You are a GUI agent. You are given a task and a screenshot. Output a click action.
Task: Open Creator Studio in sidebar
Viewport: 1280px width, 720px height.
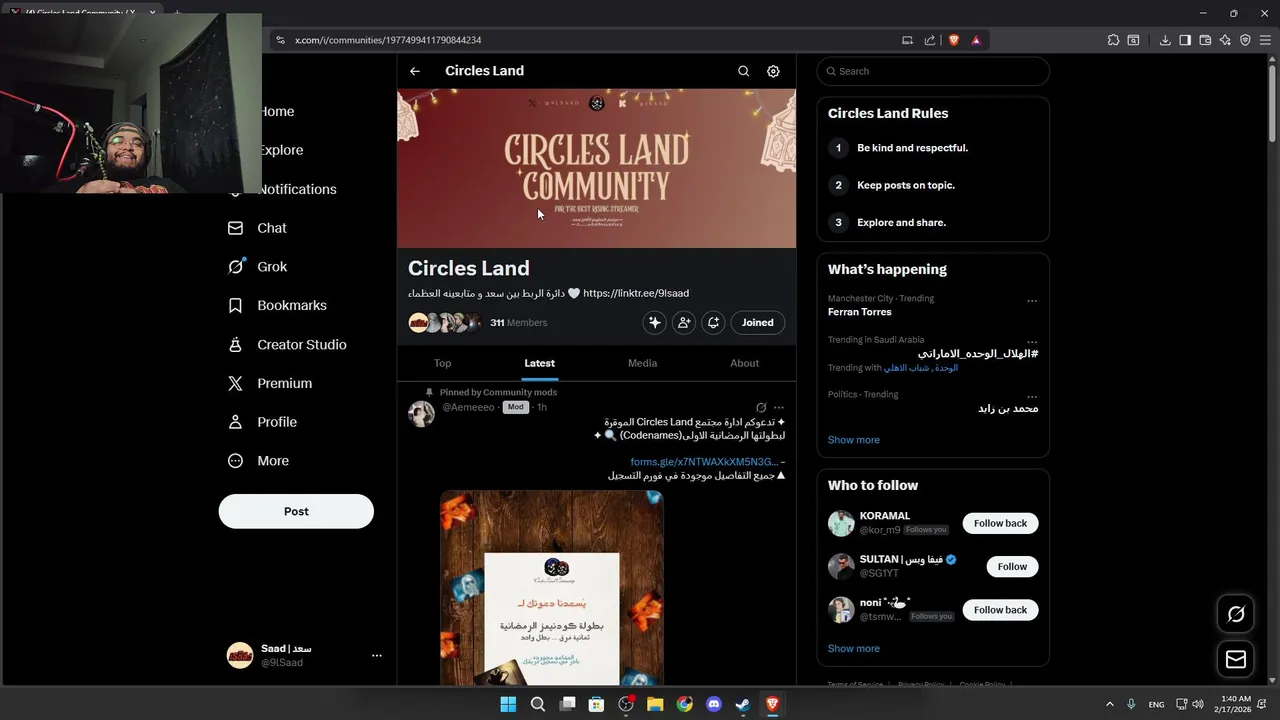pyautogui.click(x=287, y=344)
